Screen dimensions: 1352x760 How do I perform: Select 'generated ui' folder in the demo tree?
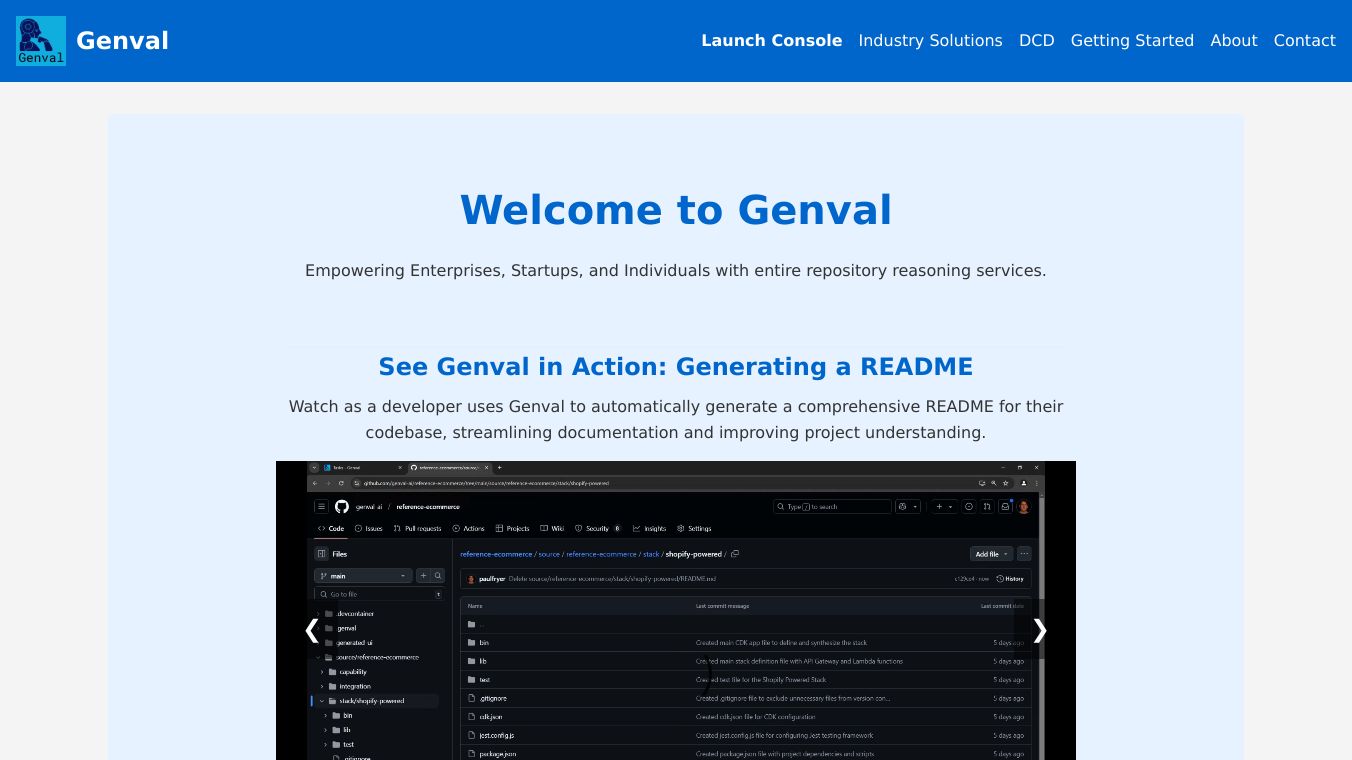354,643
